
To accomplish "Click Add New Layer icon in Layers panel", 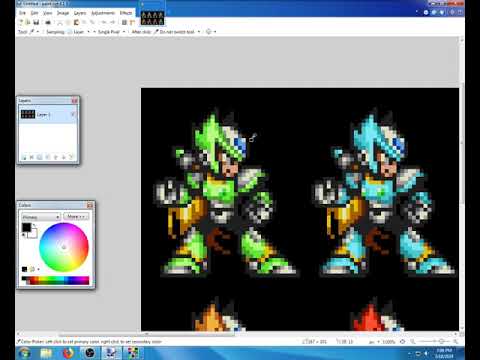I will click(x=24, y=157).
